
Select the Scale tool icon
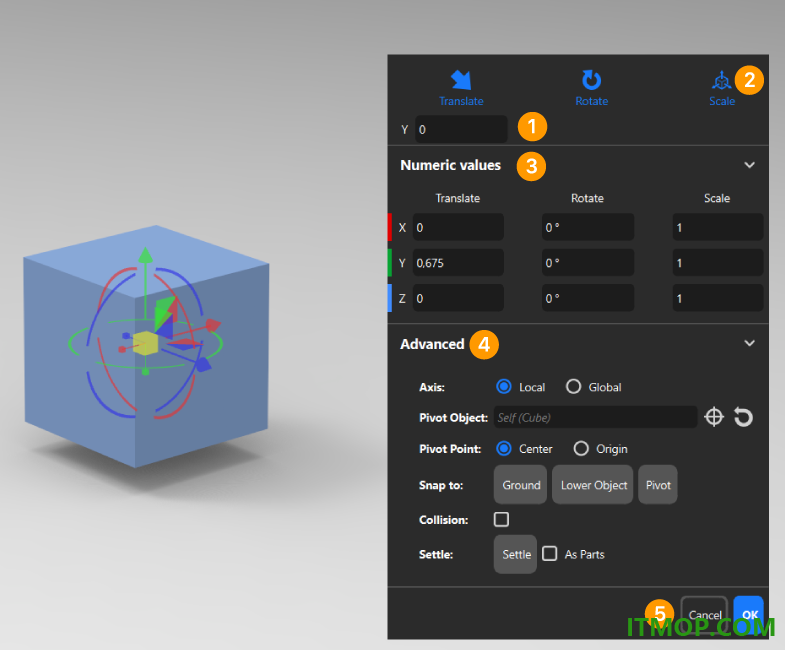721,80
